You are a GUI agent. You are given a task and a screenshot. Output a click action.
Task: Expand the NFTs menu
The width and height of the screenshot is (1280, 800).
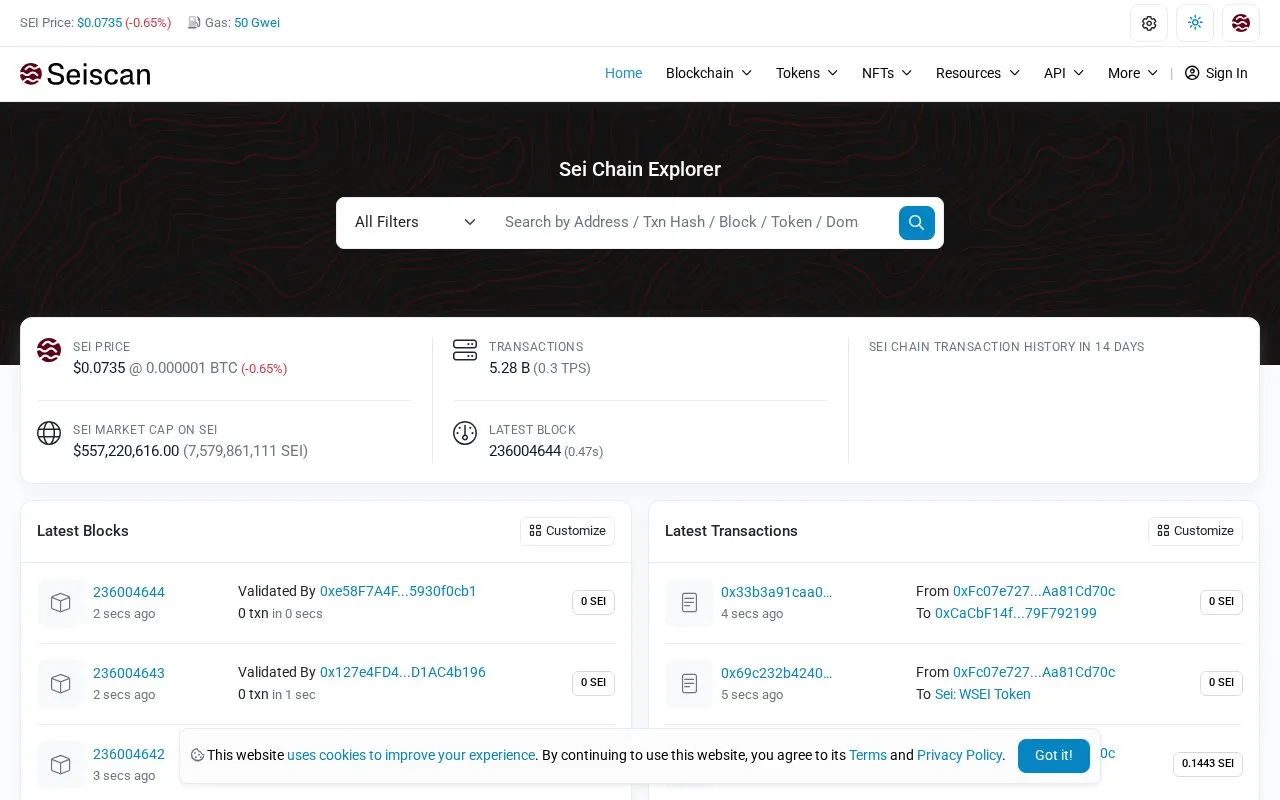coord(887,73)
